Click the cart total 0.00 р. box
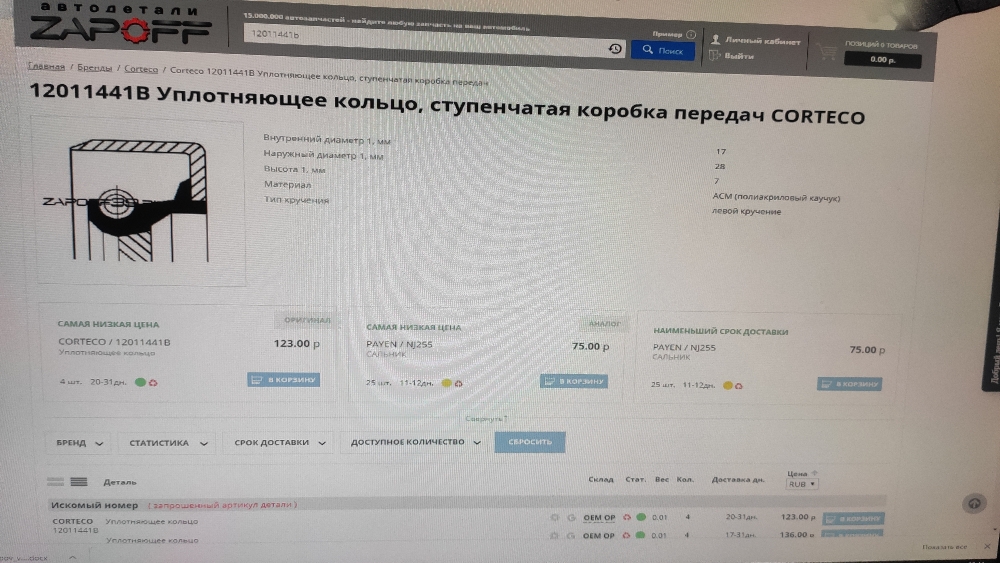Viewport: 1000px width, 563px height. [x=882, y=60]
